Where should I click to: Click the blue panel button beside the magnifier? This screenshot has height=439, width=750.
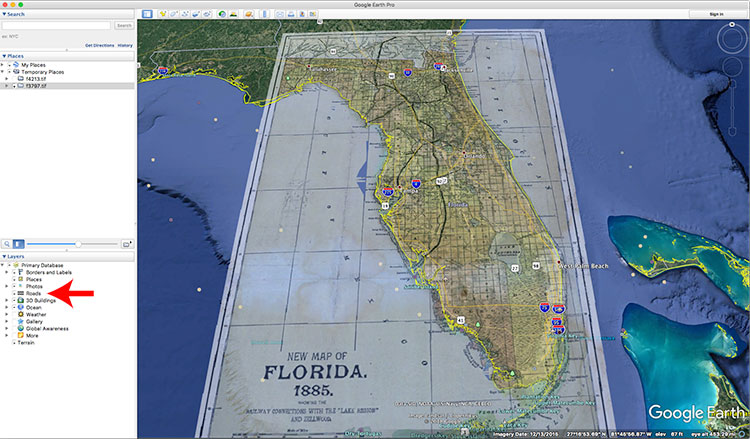(18, 244)
